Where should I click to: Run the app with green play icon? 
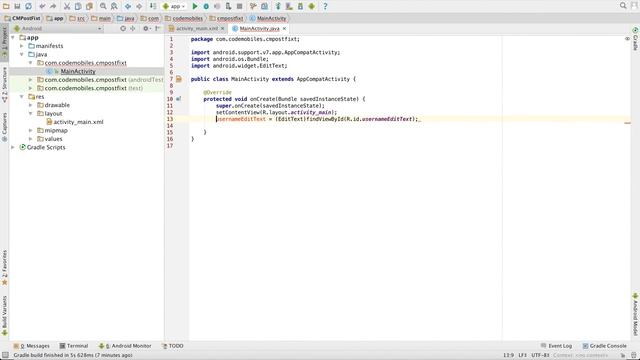[x=195, y=6]
